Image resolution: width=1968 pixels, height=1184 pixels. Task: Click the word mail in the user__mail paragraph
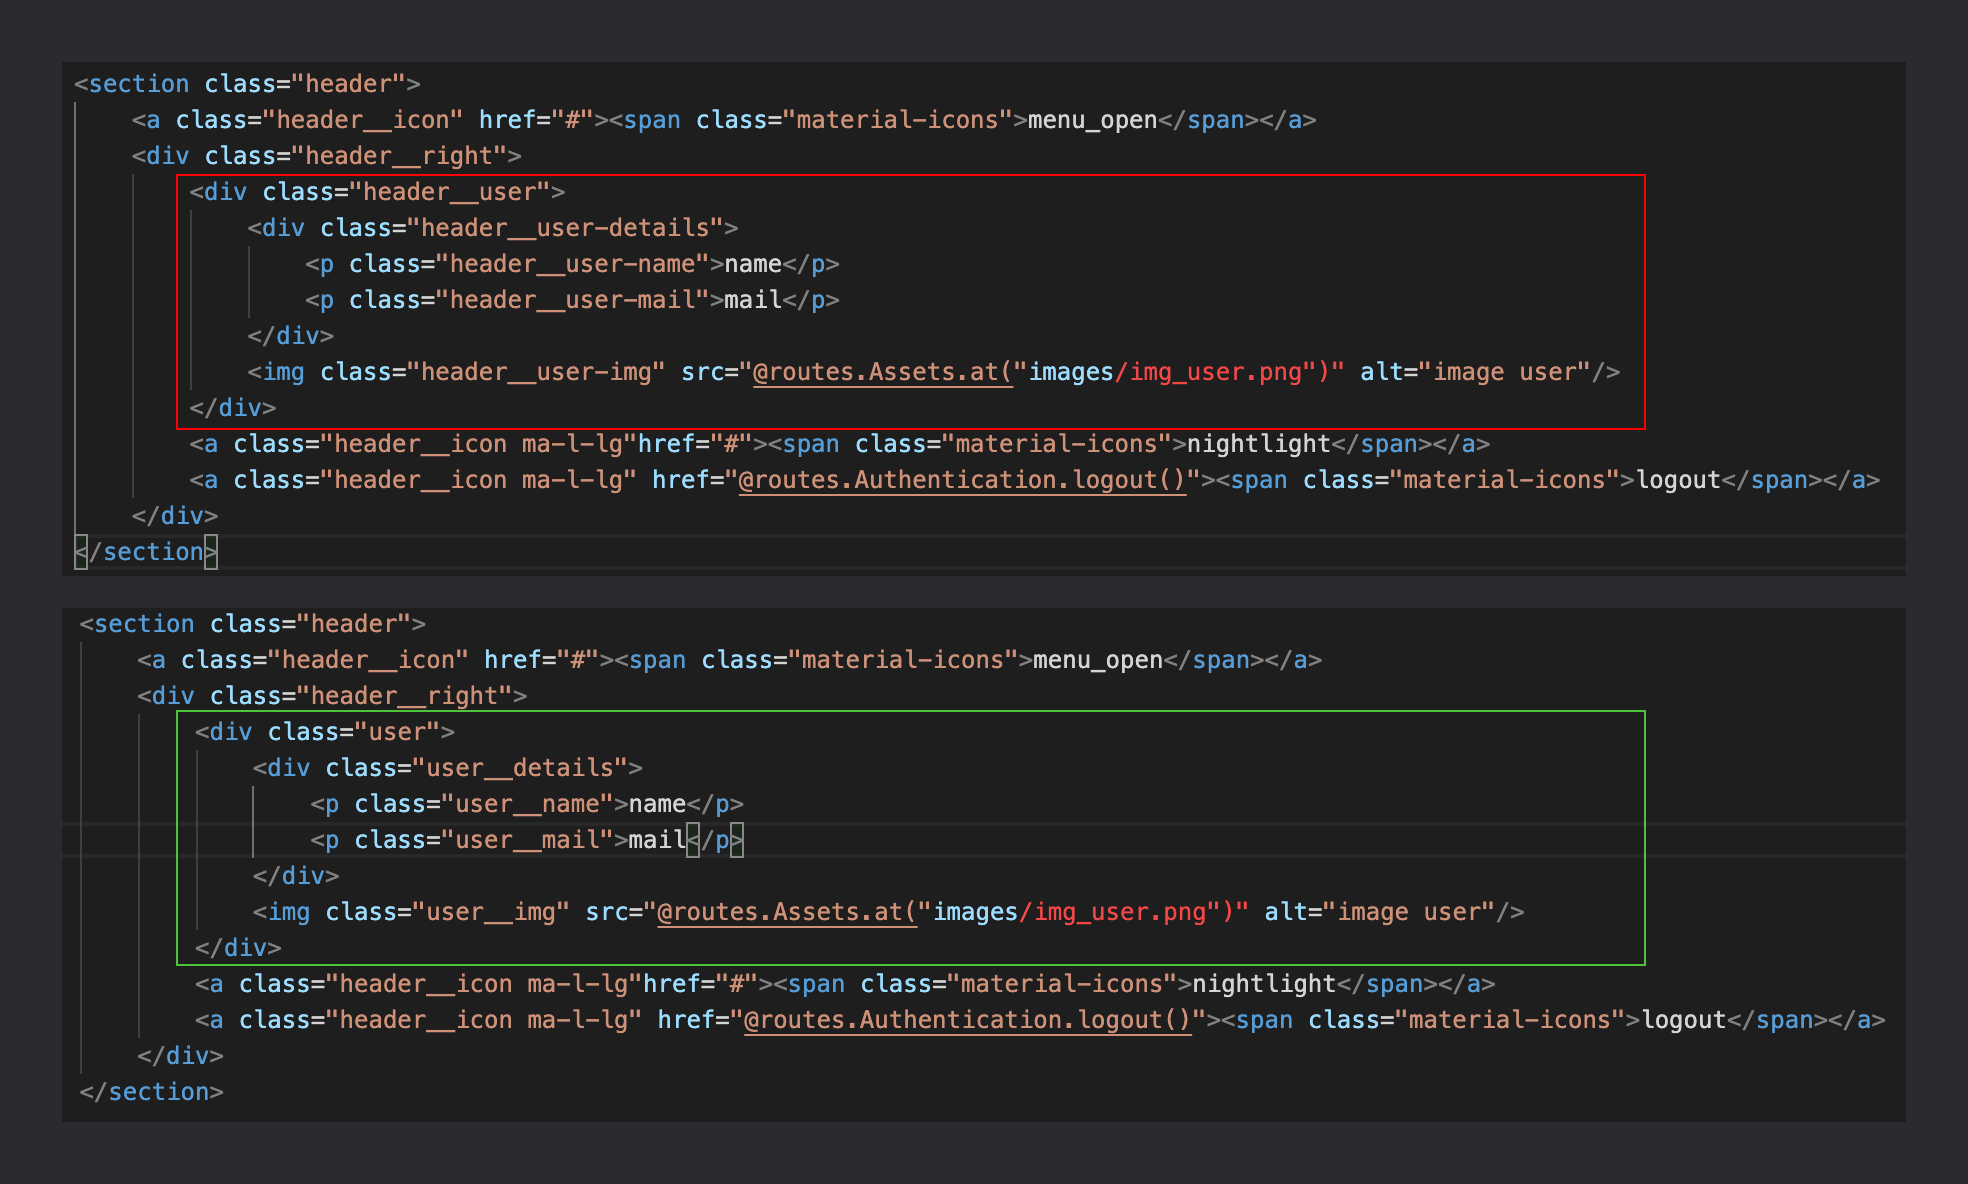(x=657, y=840)
